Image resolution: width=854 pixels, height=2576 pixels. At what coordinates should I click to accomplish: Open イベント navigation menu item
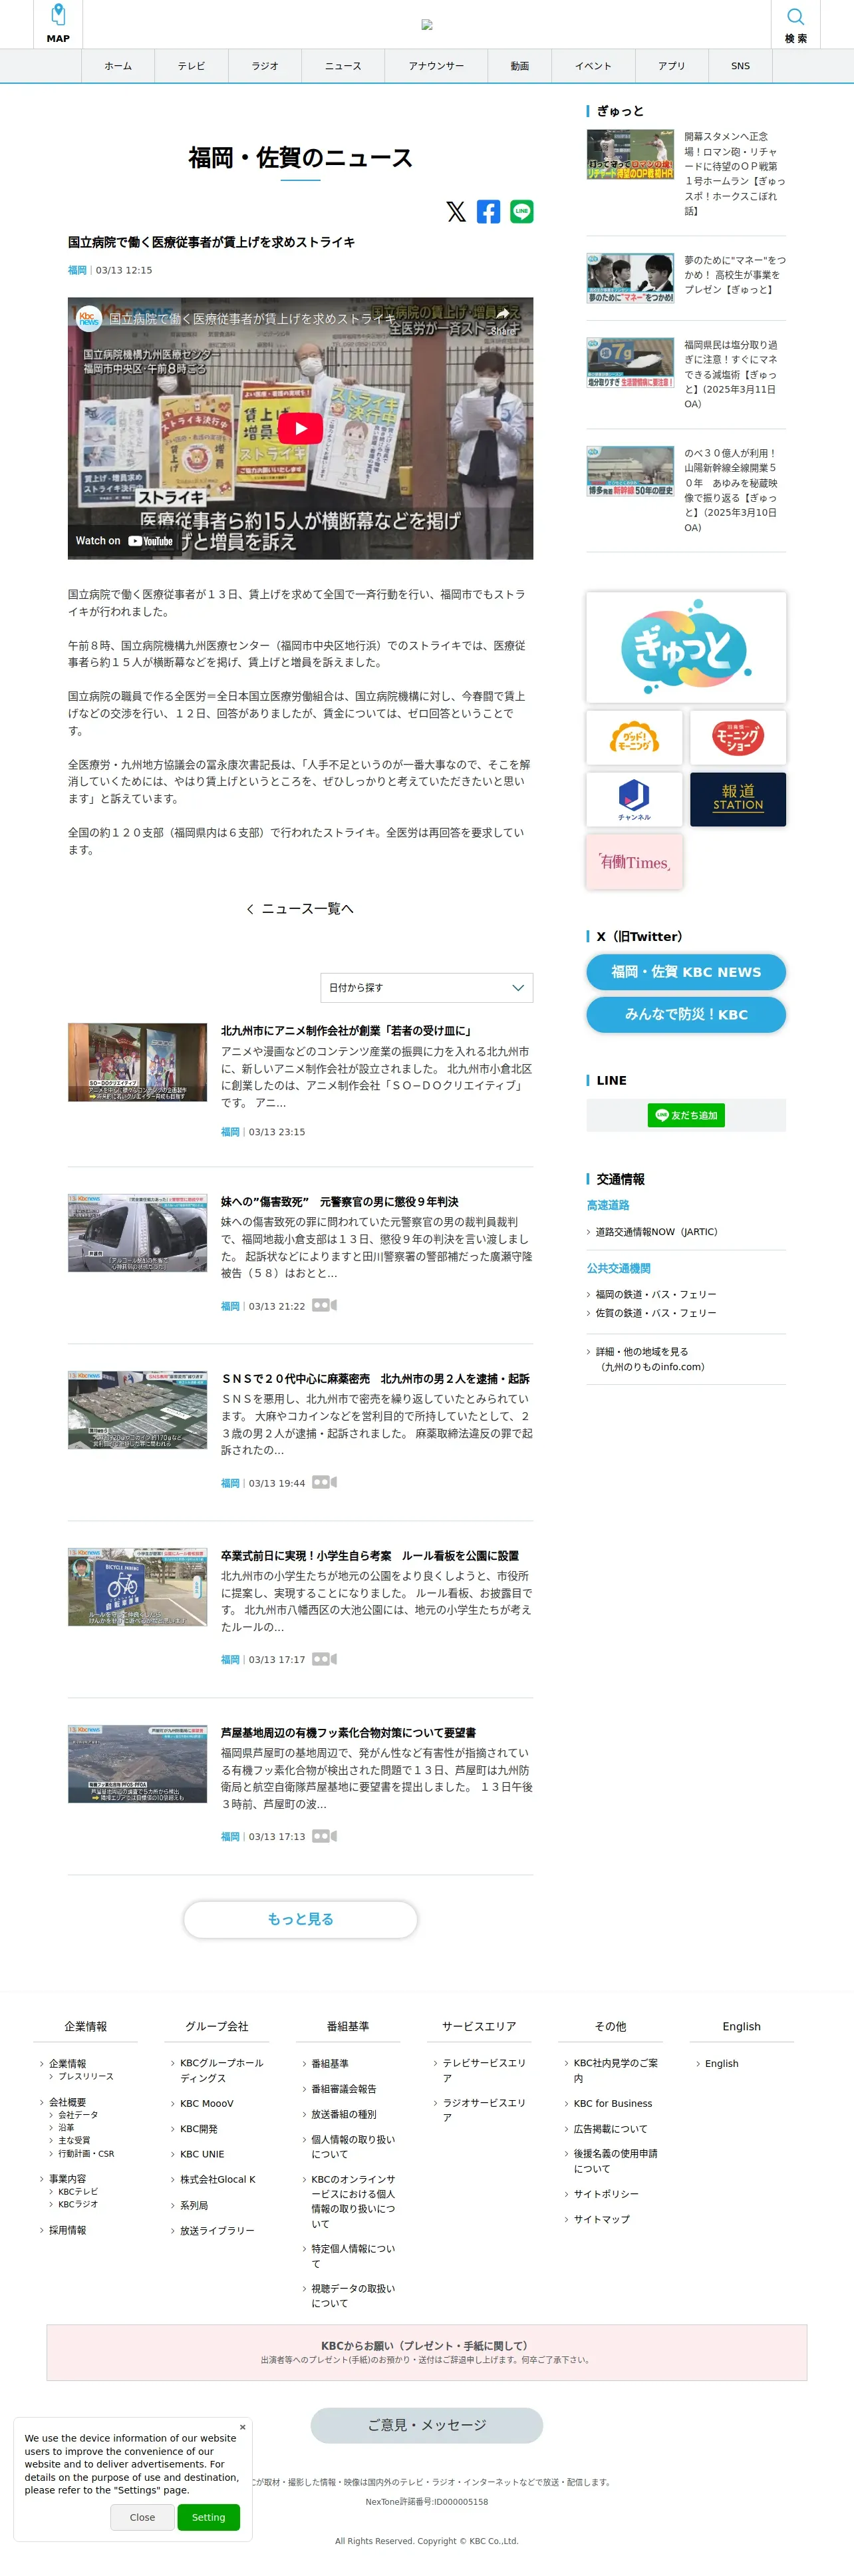click(x=593, y=66)
